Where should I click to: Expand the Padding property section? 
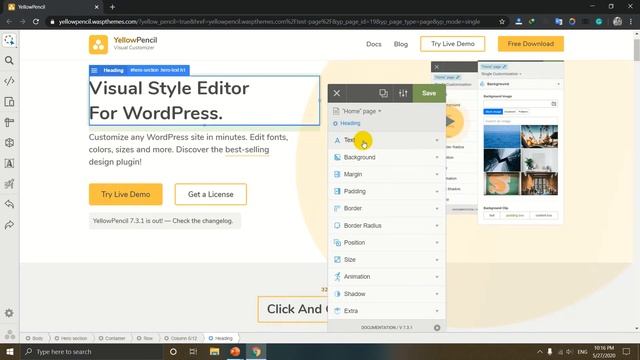[x=387, y=191]
